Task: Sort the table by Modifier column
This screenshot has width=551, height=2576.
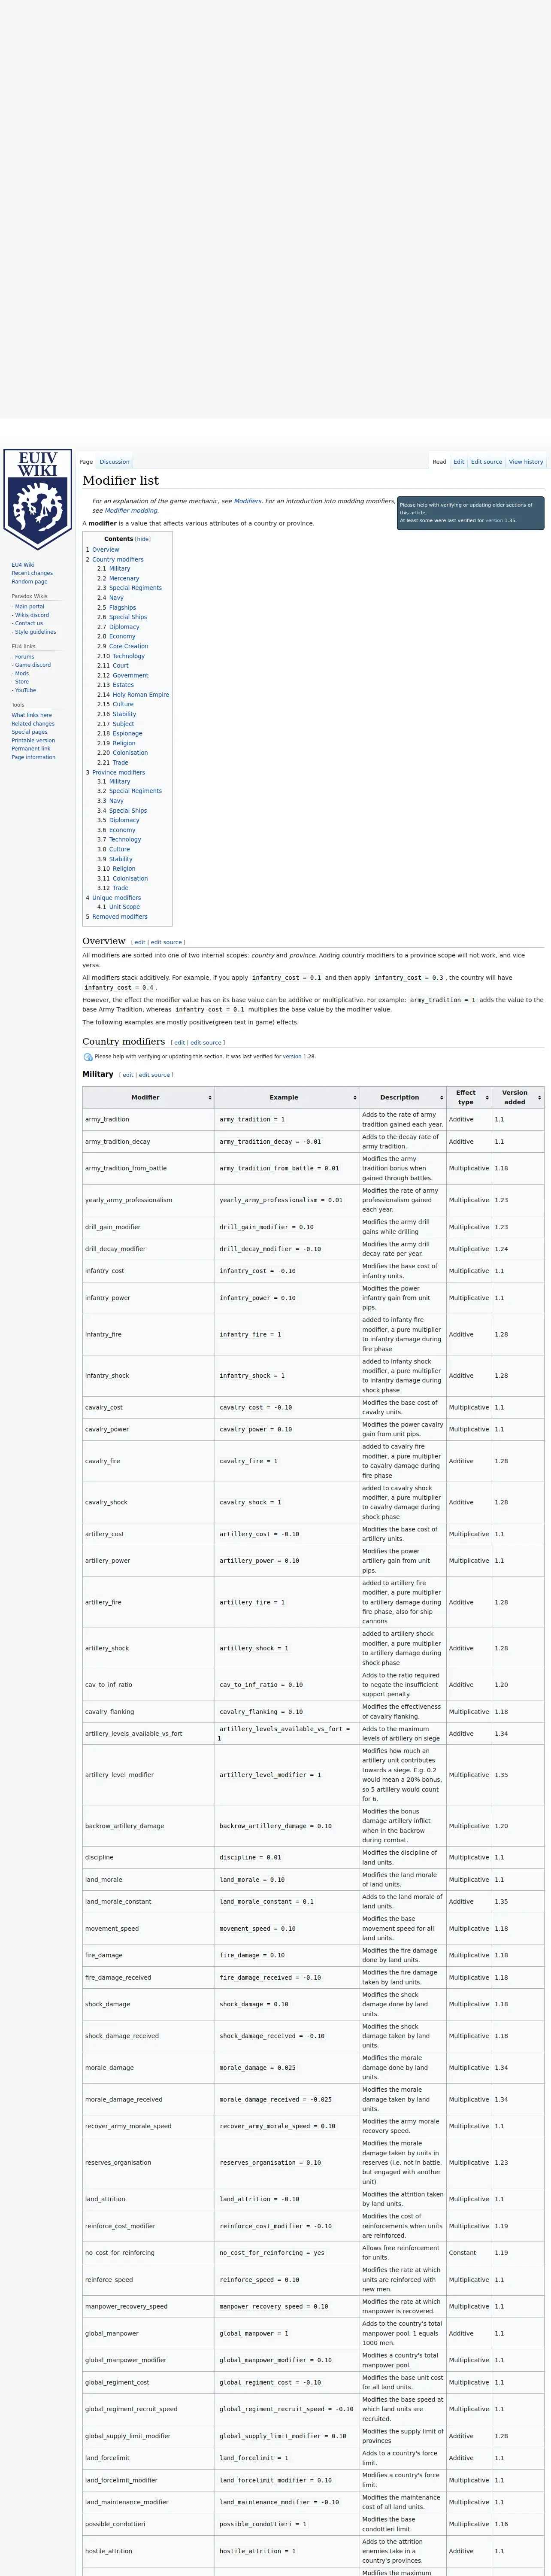Action: coord(149,1097)
